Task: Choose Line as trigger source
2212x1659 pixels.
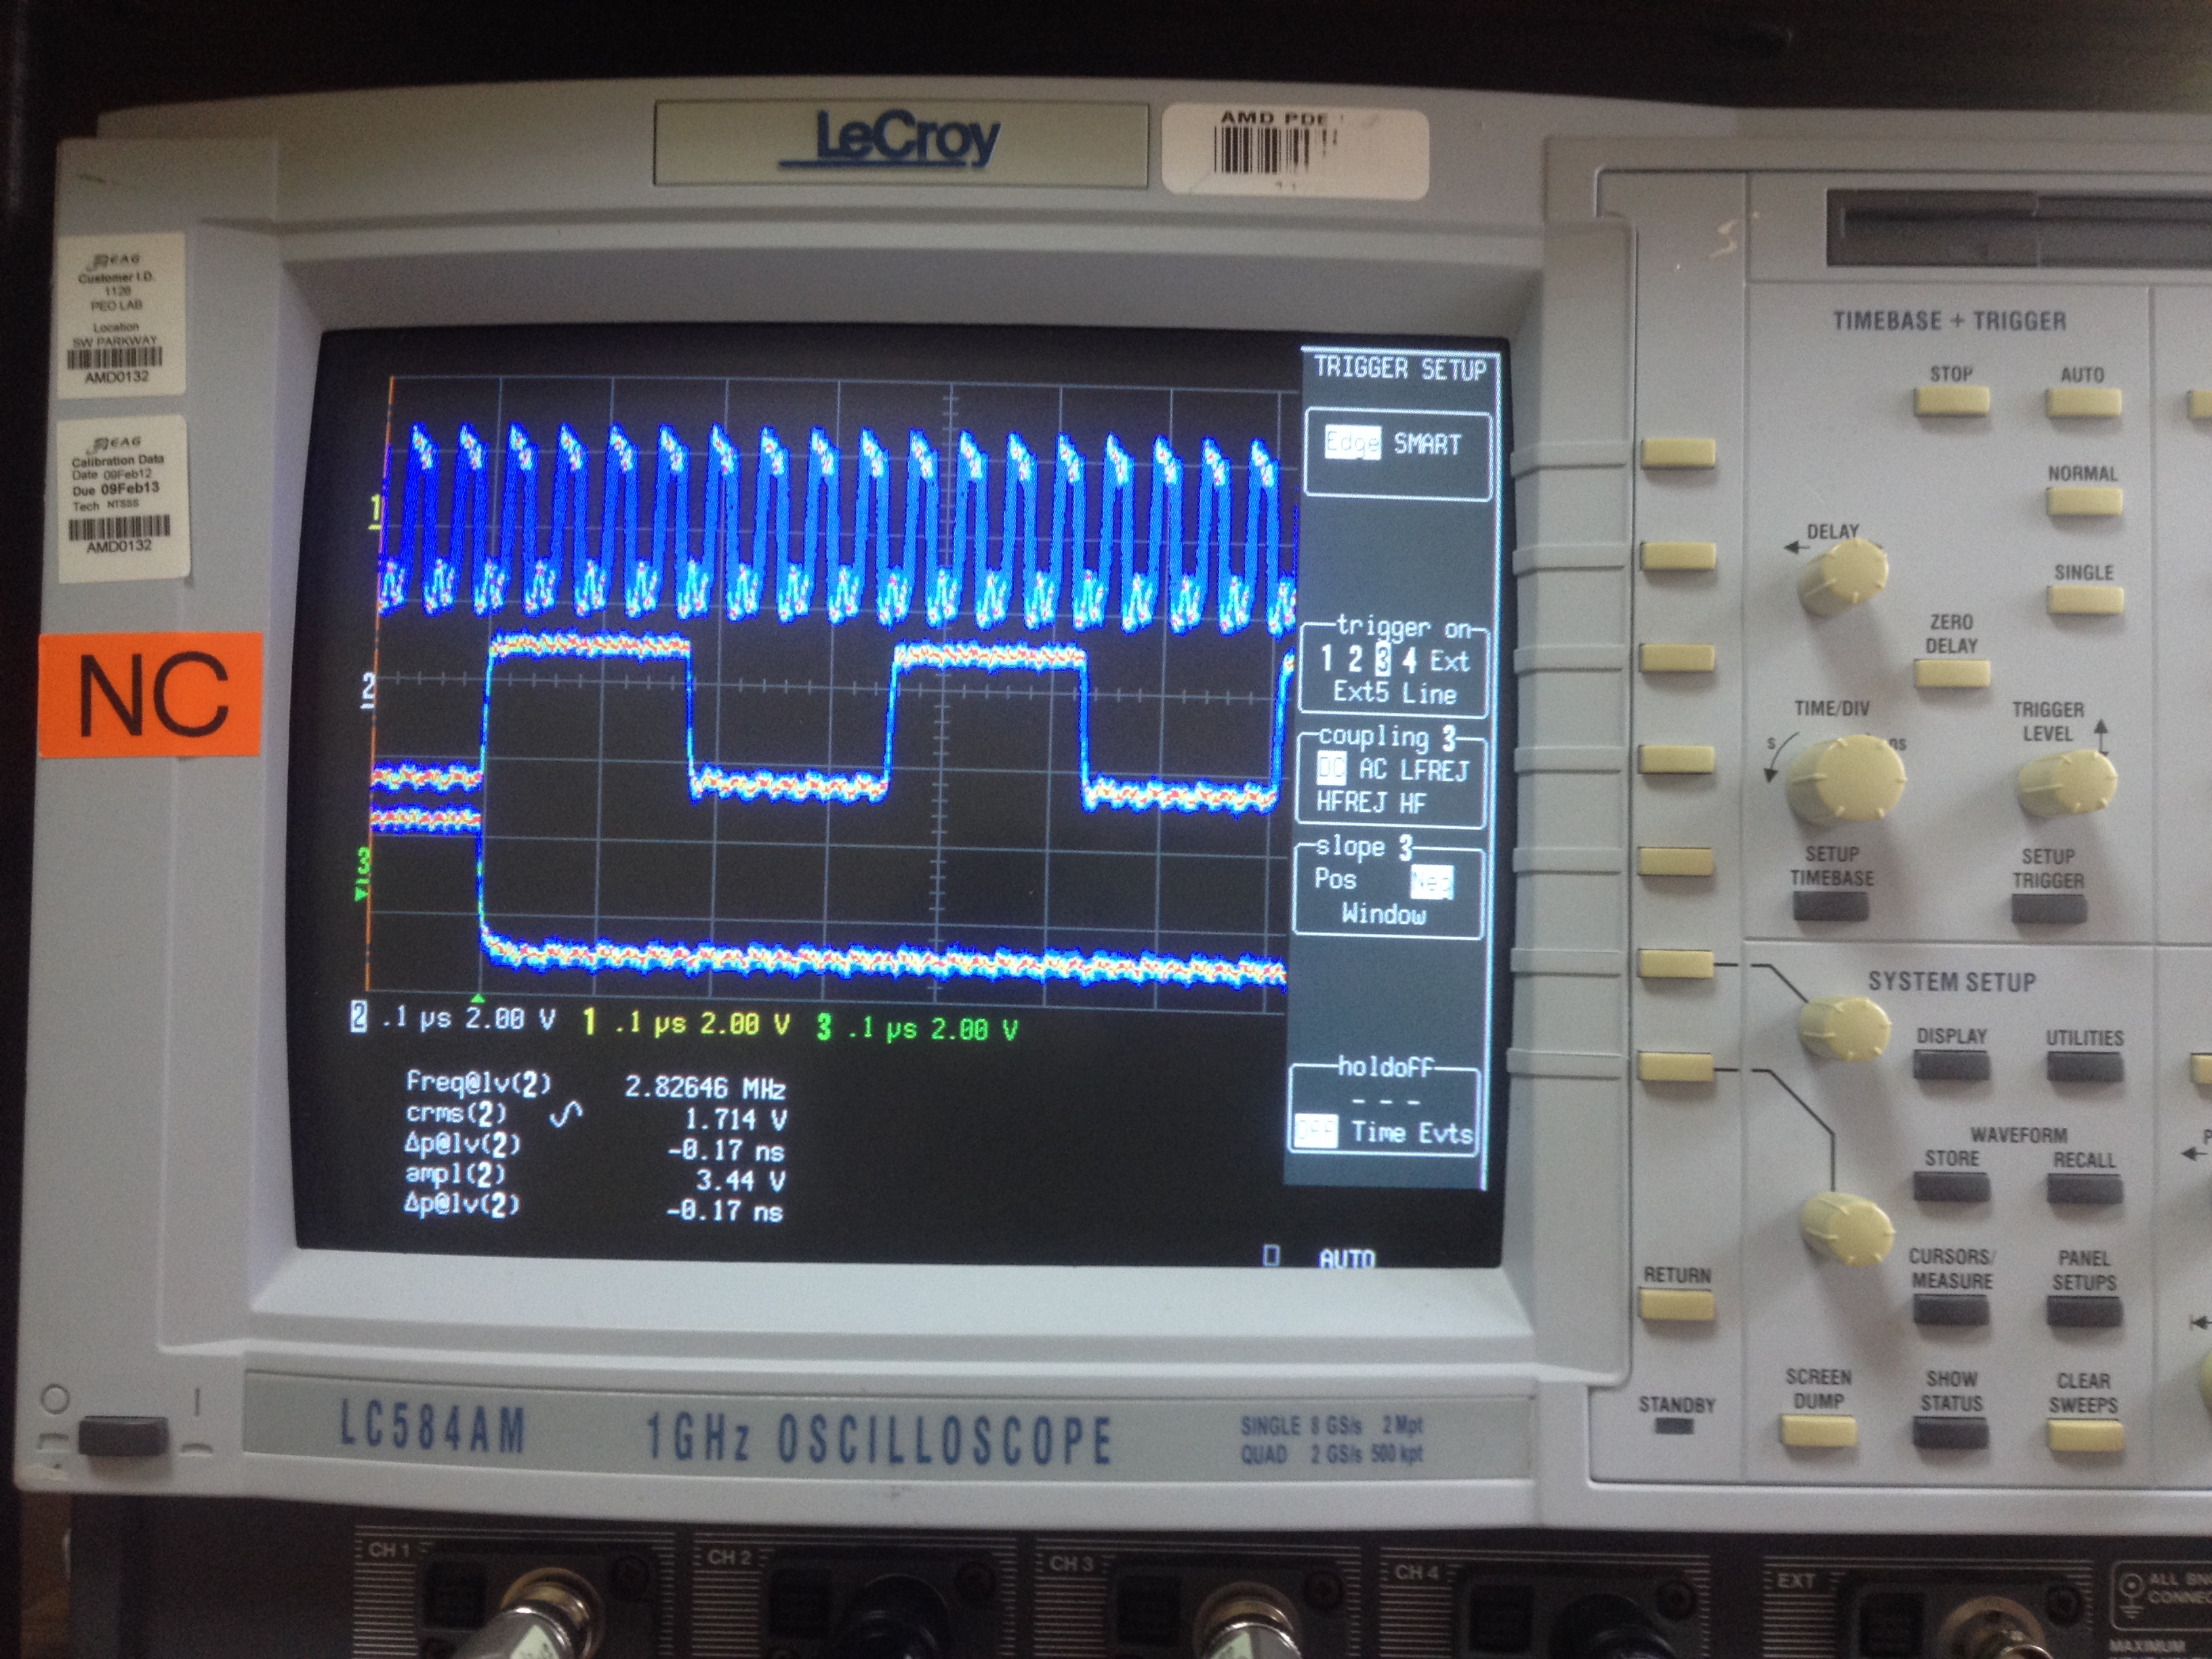Action: [x=1430, y=693]
